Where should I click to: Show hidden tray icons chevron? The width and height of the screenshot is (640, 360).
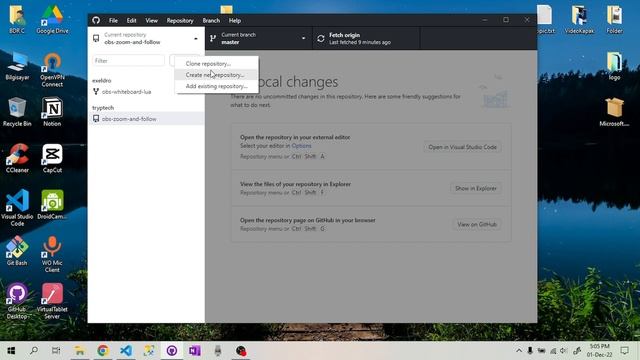[519, 351]
